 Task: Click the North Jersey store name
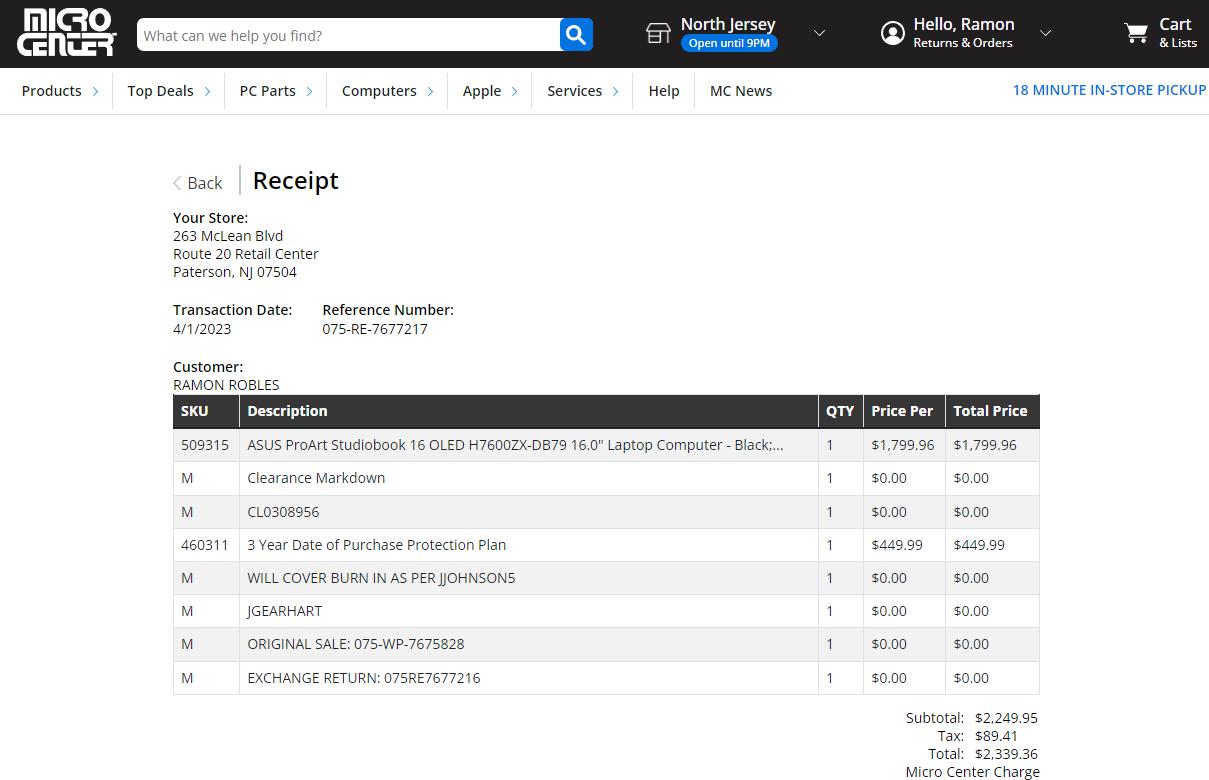728,24
